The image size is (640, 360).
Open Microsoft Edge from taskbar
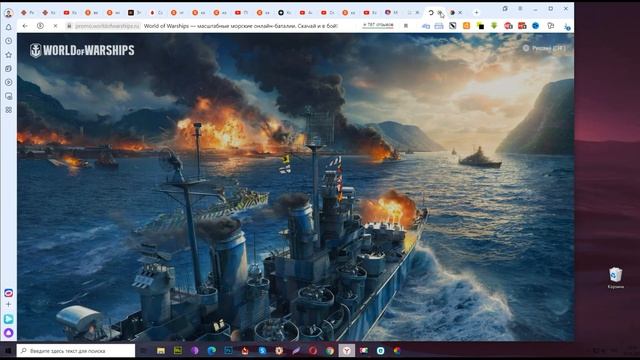click(x=211, y=351)
